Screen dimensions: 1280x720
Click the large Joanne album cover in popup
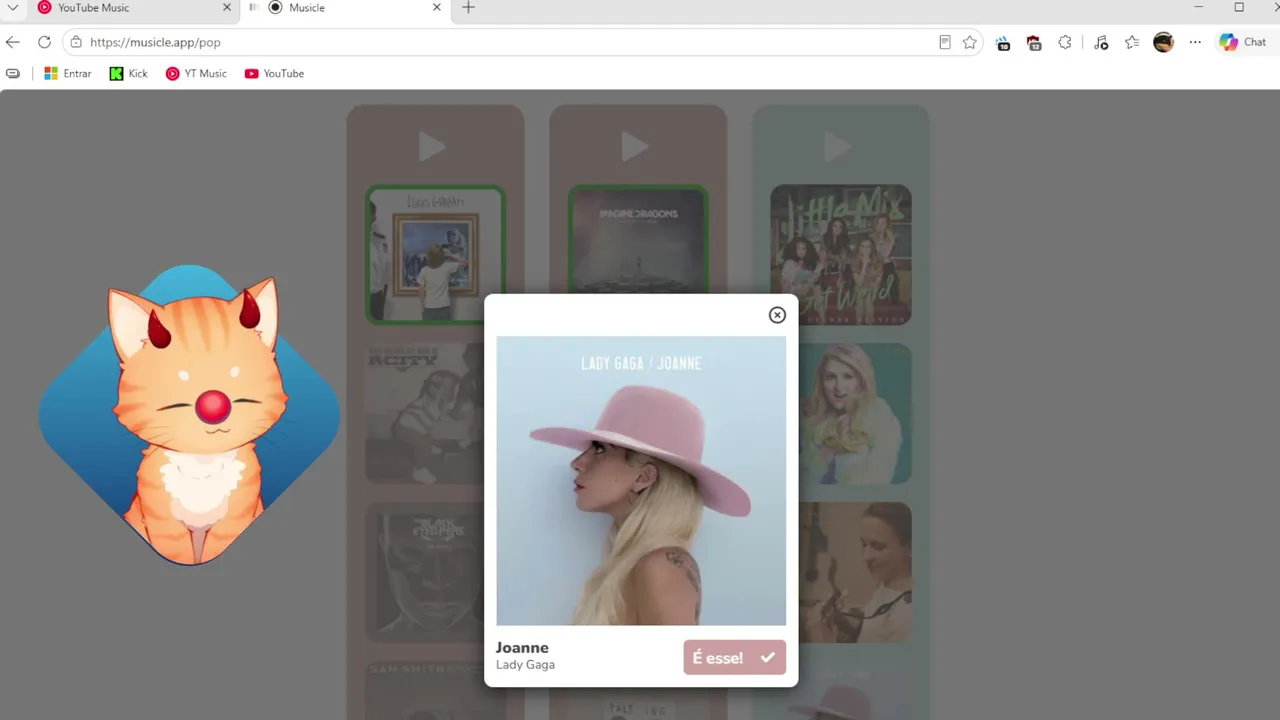point(641,481)
